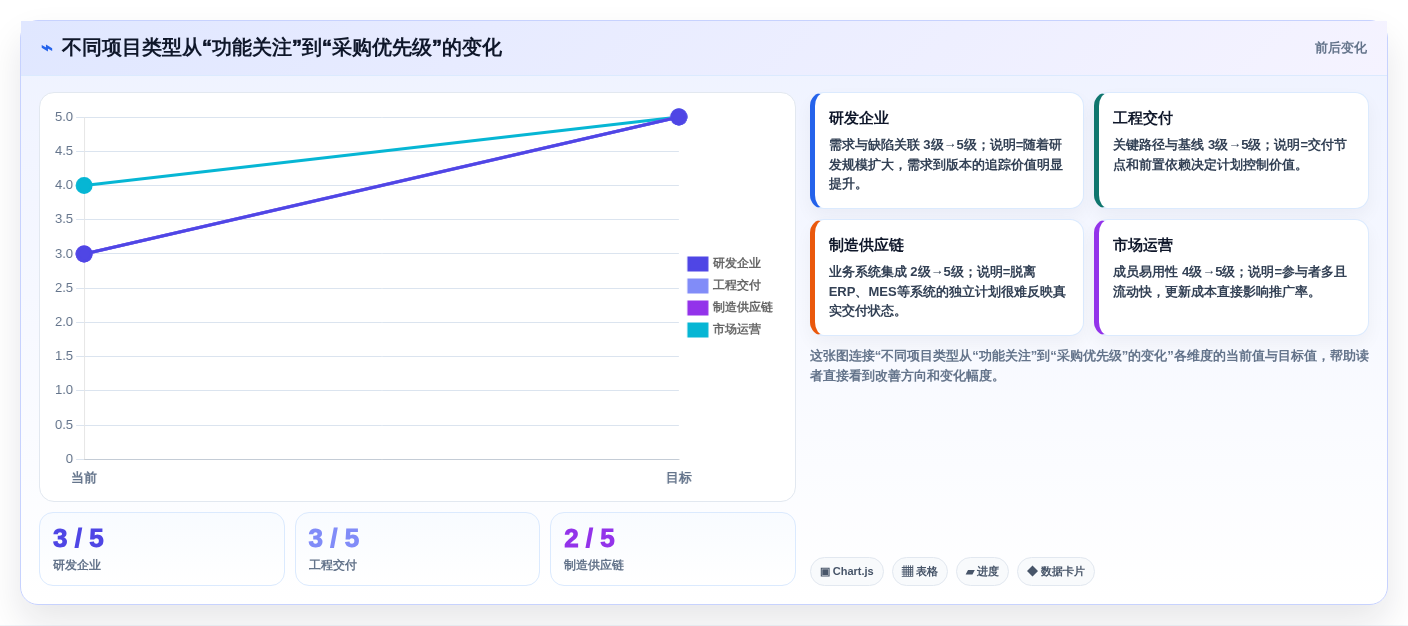Click the 数据卡片 tag chip
This screenshot has width=1408, height=626.
tap(1056, 572)
